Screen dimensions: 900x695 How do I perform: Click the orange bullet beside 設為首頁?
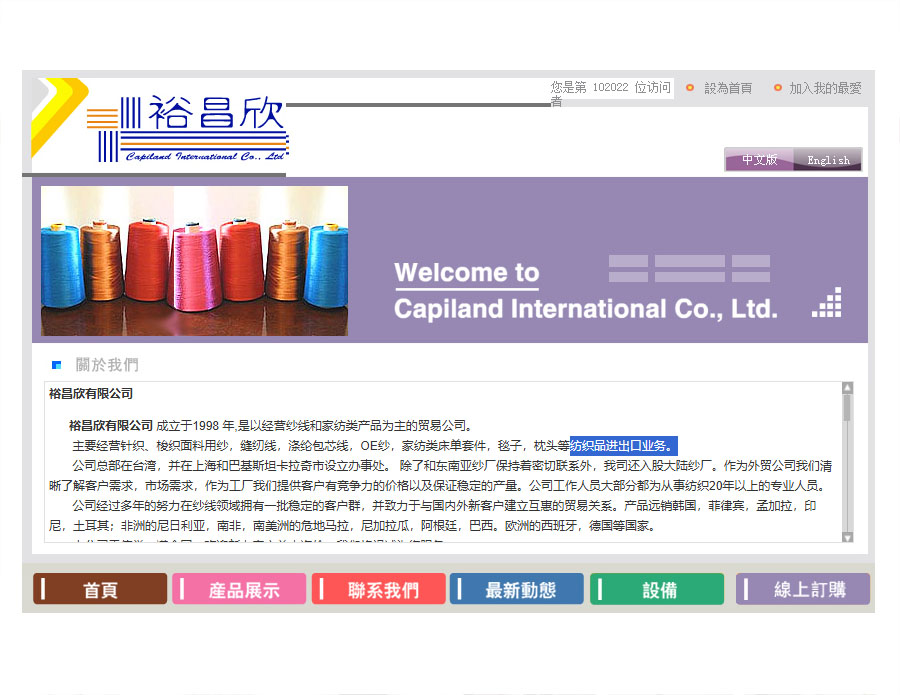click(x=690, y=88)
